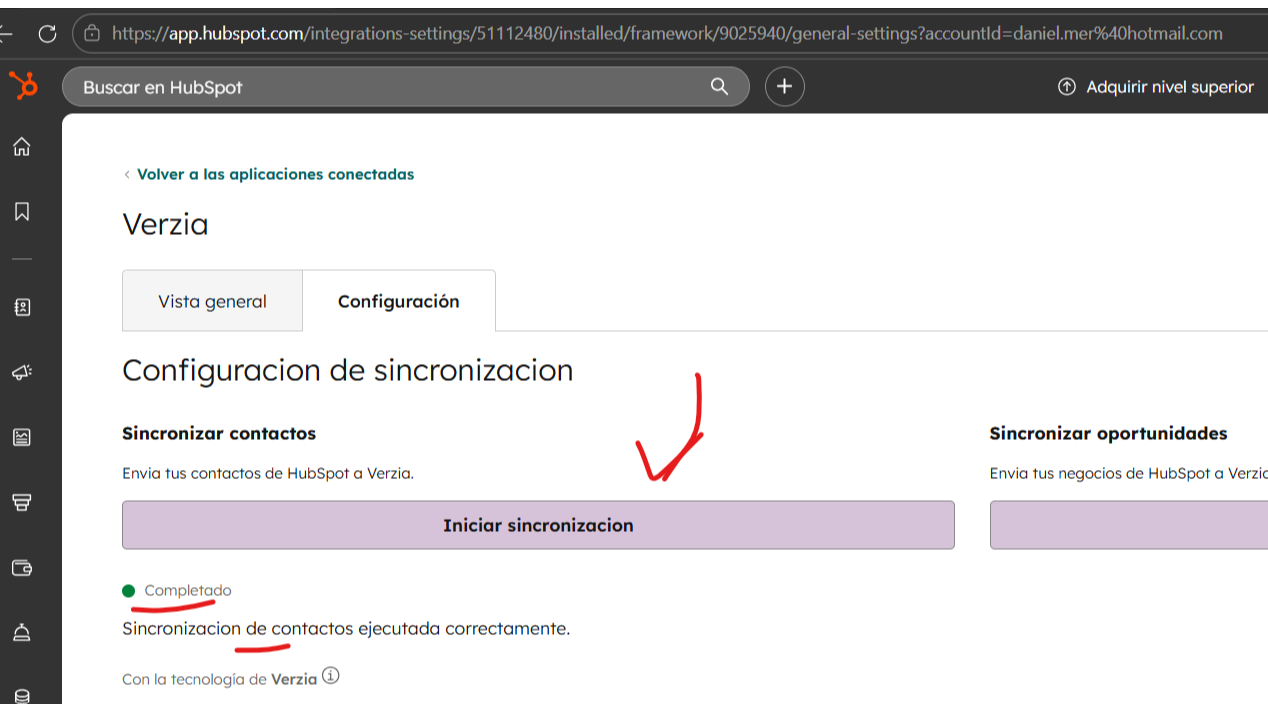The image size is (1268, 713).
Task: Open the CRM contacts icon in sidebar
Action: click(x=22, y=307)
